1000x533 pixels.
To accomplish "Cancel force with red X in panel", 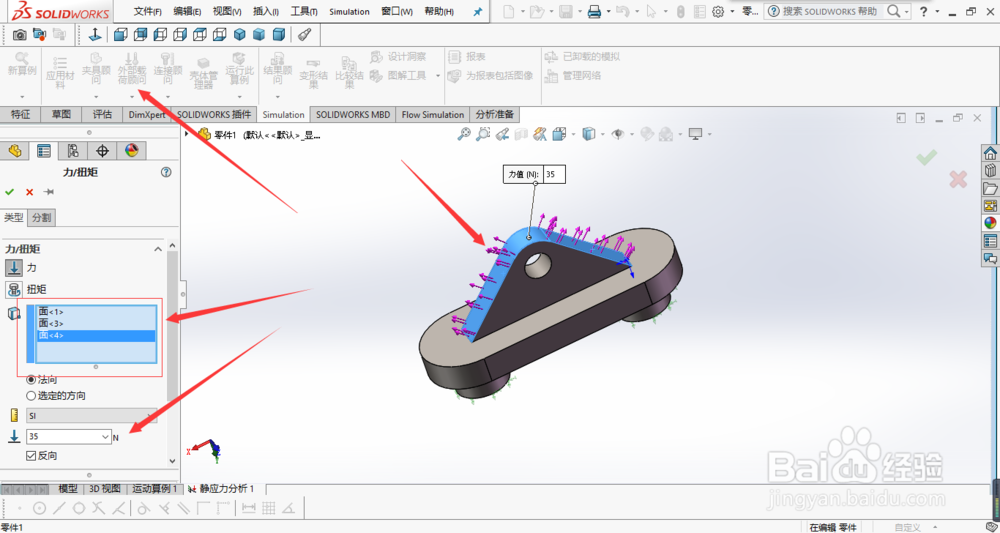I will coord(29,192).
